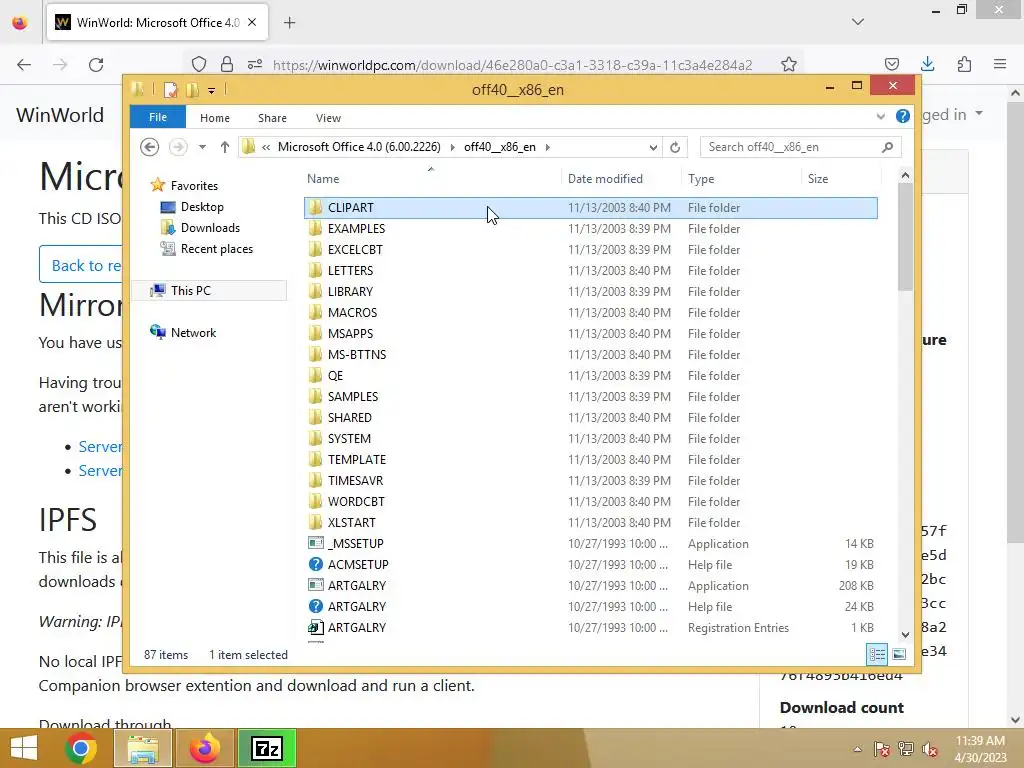Open 7-Zip from the taskbar
This screenshot has height=768, width=1024.
point(267,748)
